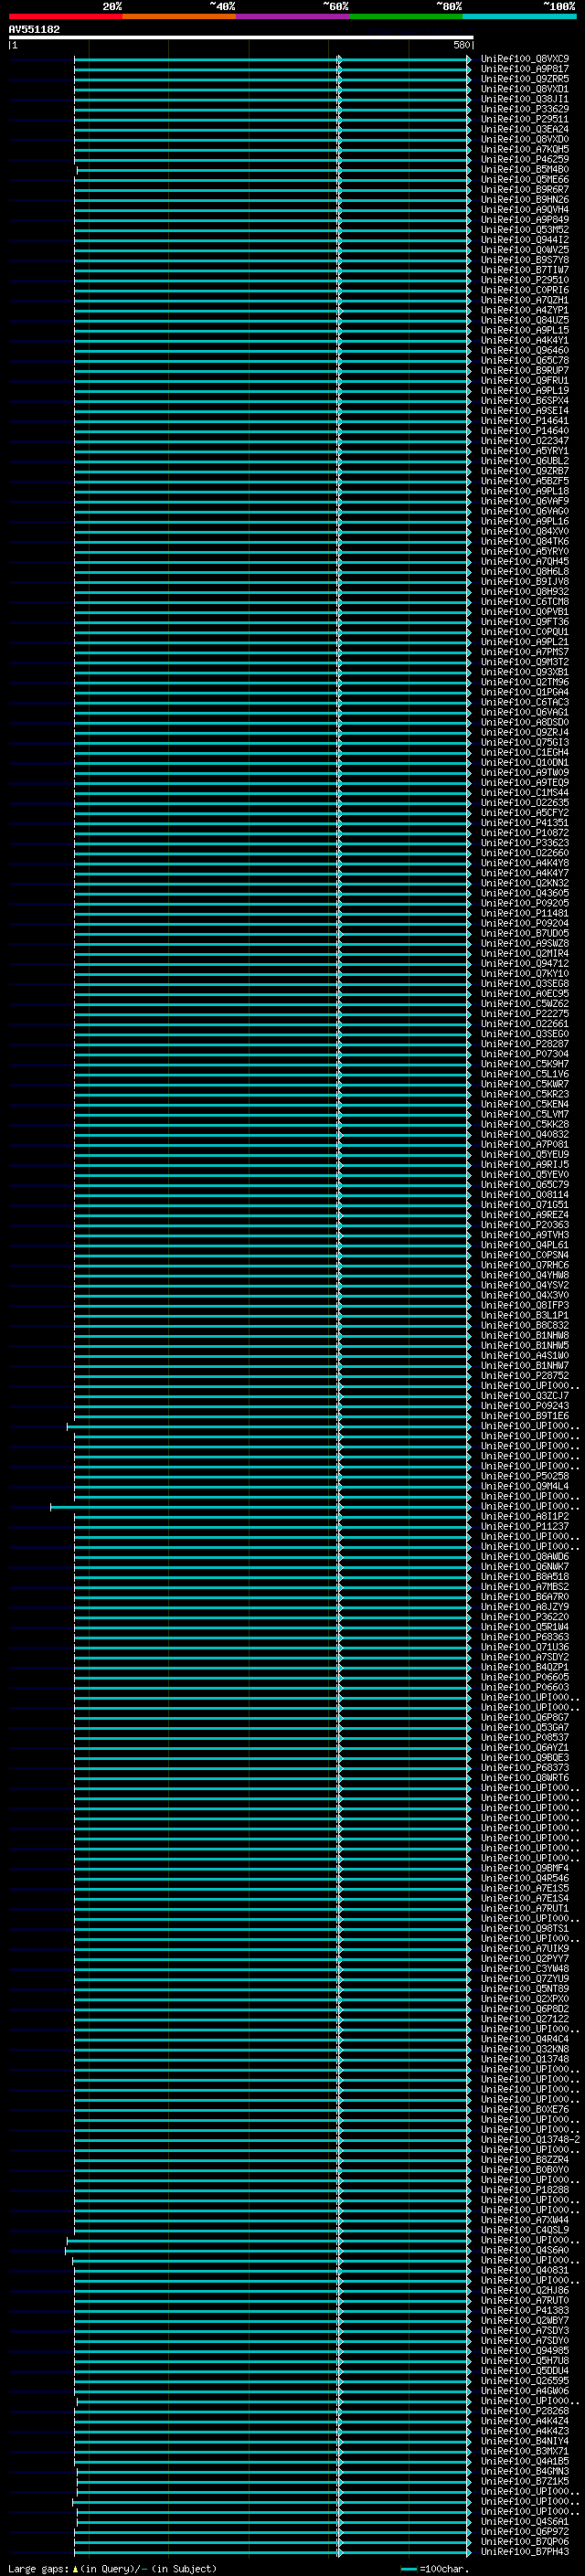Select hit label UniRef100_A9PL16
The width and height of the screenshot is (585, 2576).
point(524,521)
